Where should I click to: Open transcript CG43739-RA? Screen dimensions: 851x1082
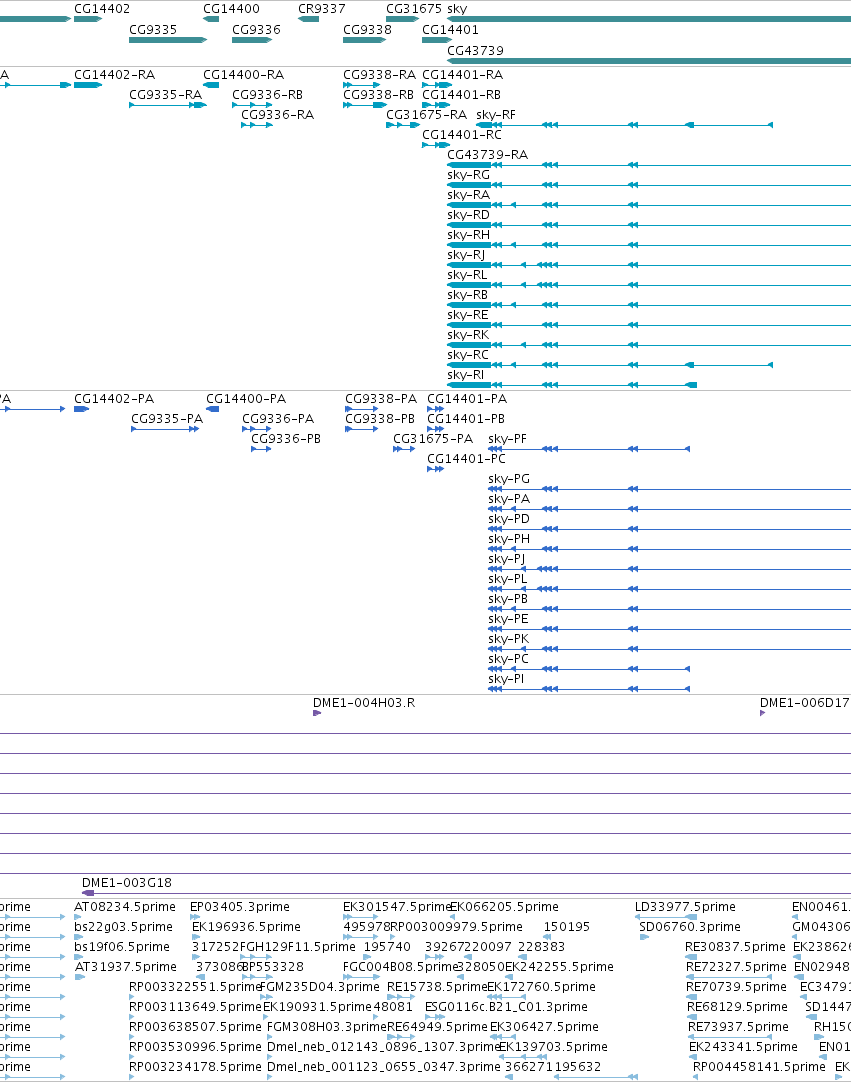487,155
